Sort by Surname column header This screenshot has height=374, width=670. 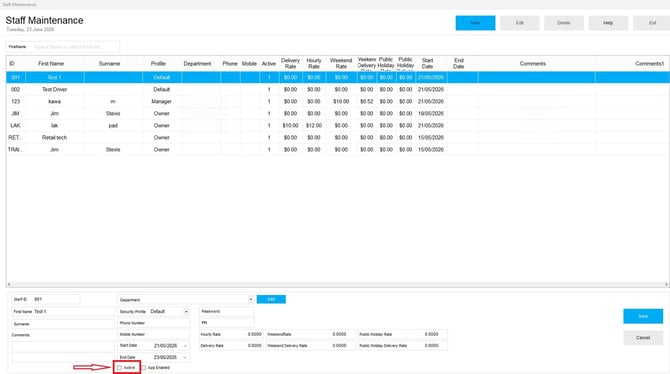(x=109, y=64)
